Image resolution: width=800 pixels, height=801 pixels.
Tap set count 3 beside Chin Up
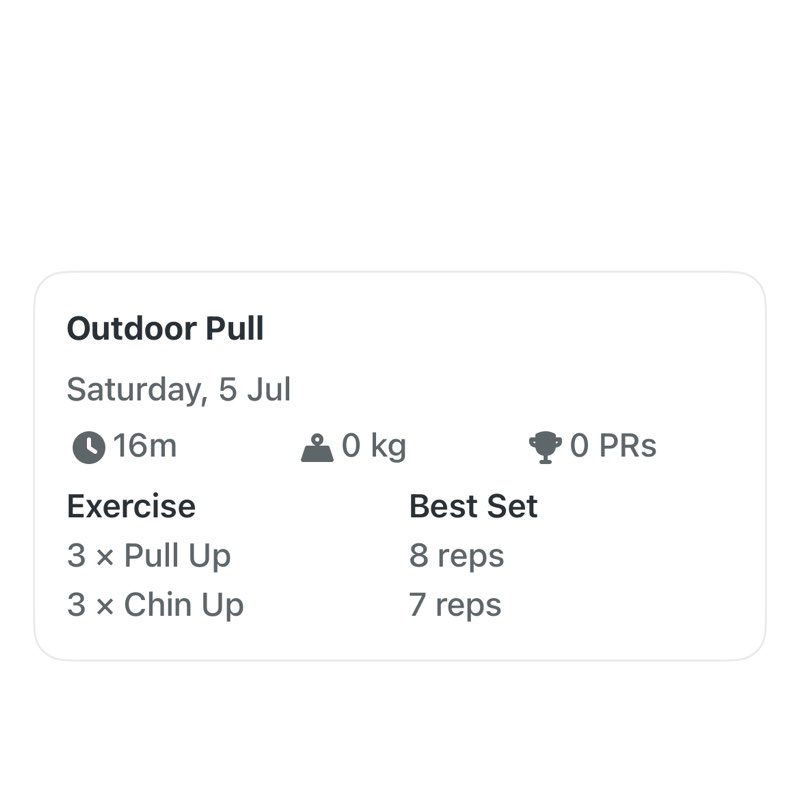[x=76, y=605]
